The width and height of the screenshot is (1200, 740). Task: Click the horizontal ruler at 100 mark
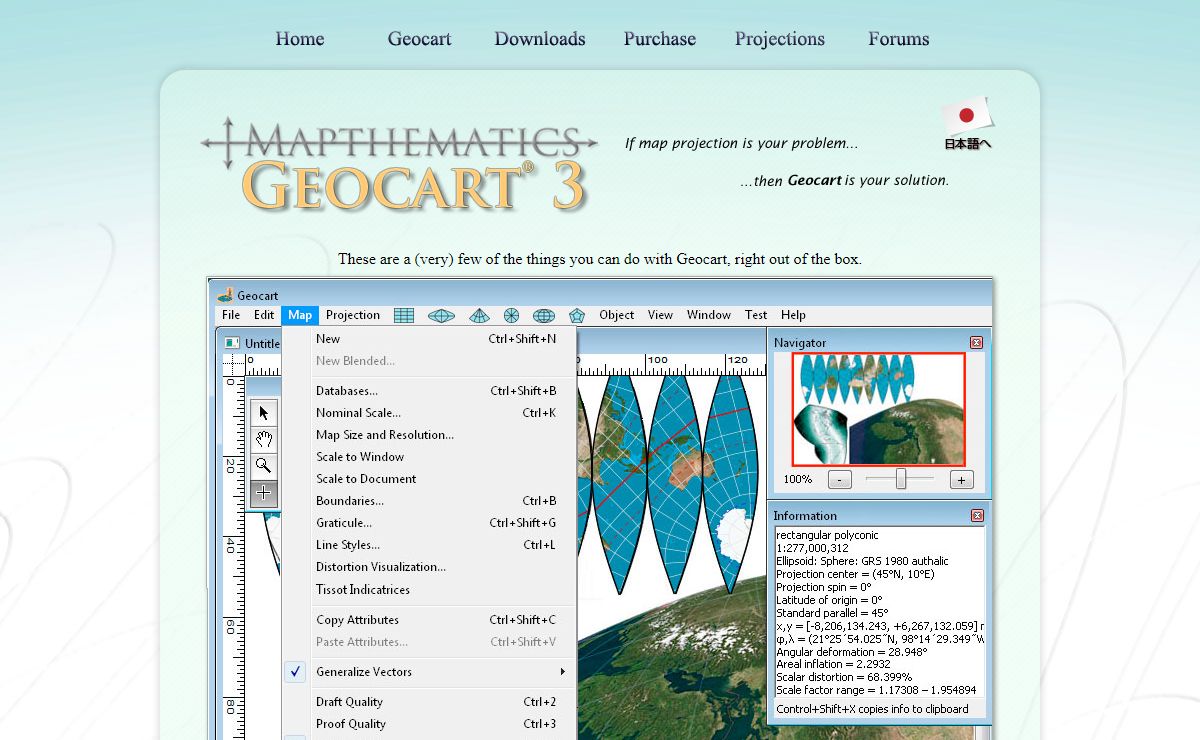(x=657, y=360)
